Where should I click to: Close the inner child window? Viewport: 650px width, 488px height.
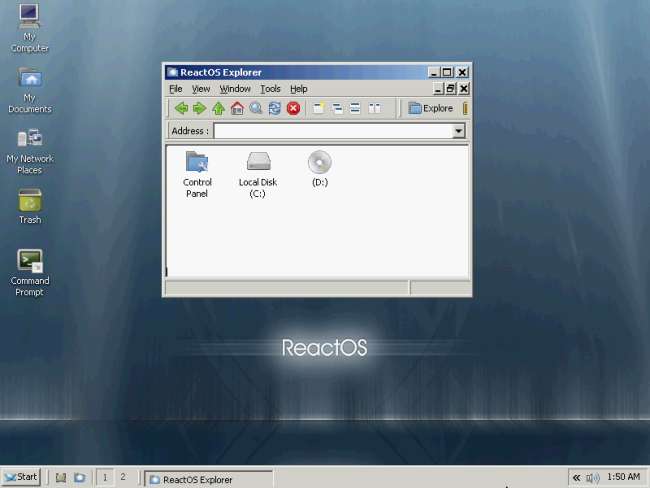(x=464, y=89)
